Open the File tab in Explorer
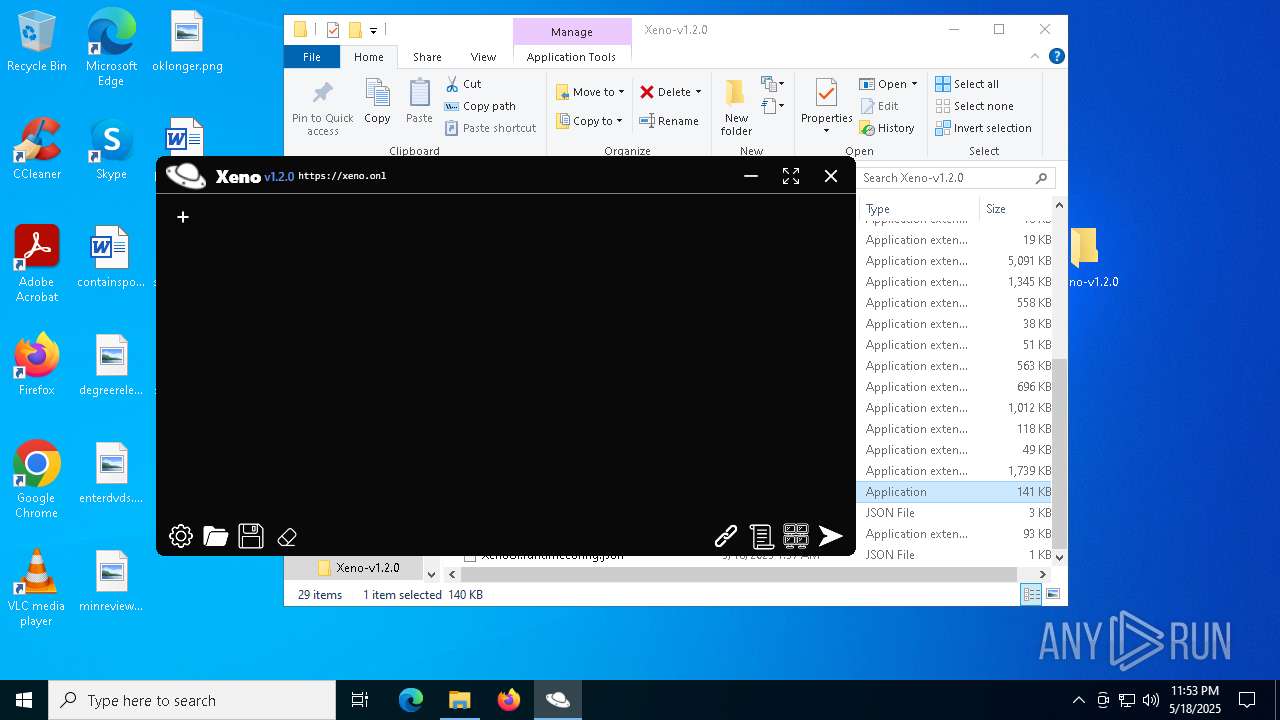The width and height of the screenshot is (1280, 720). point(312,57)
